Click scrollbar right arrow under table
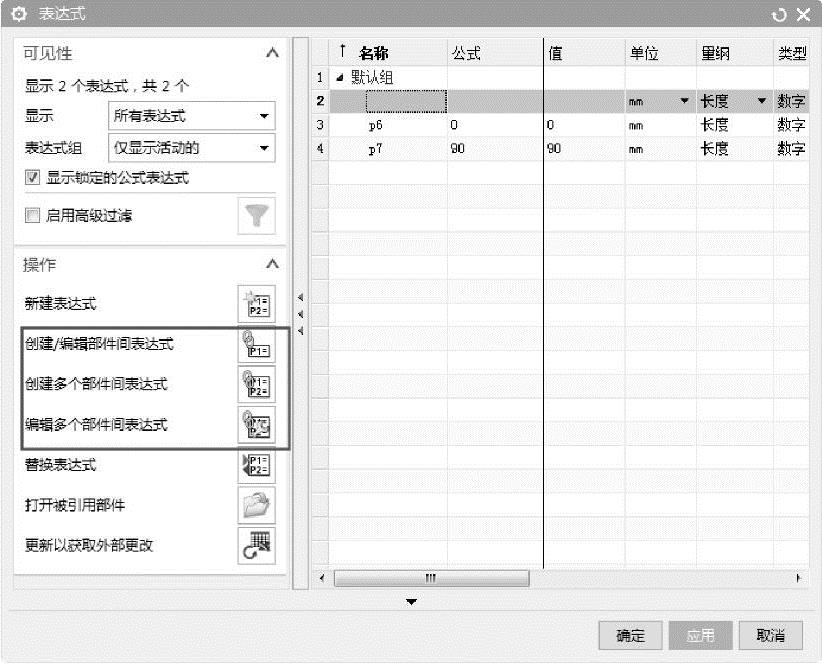The image size is (822, 666). (798, 578)
